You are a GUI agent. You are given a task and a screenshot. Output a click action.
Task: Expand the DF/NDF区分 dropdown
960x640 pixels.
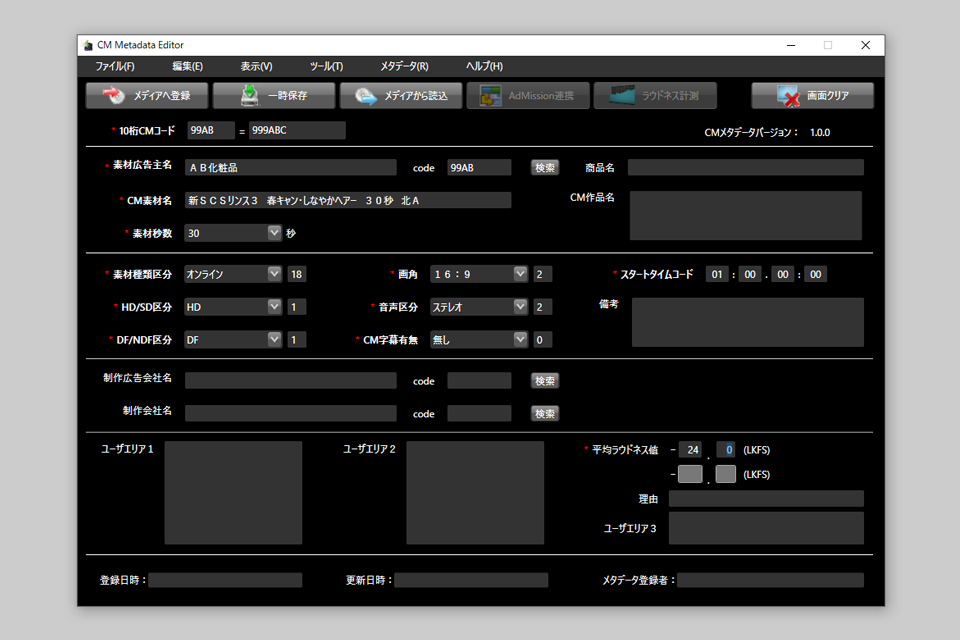tap(274, 339)
